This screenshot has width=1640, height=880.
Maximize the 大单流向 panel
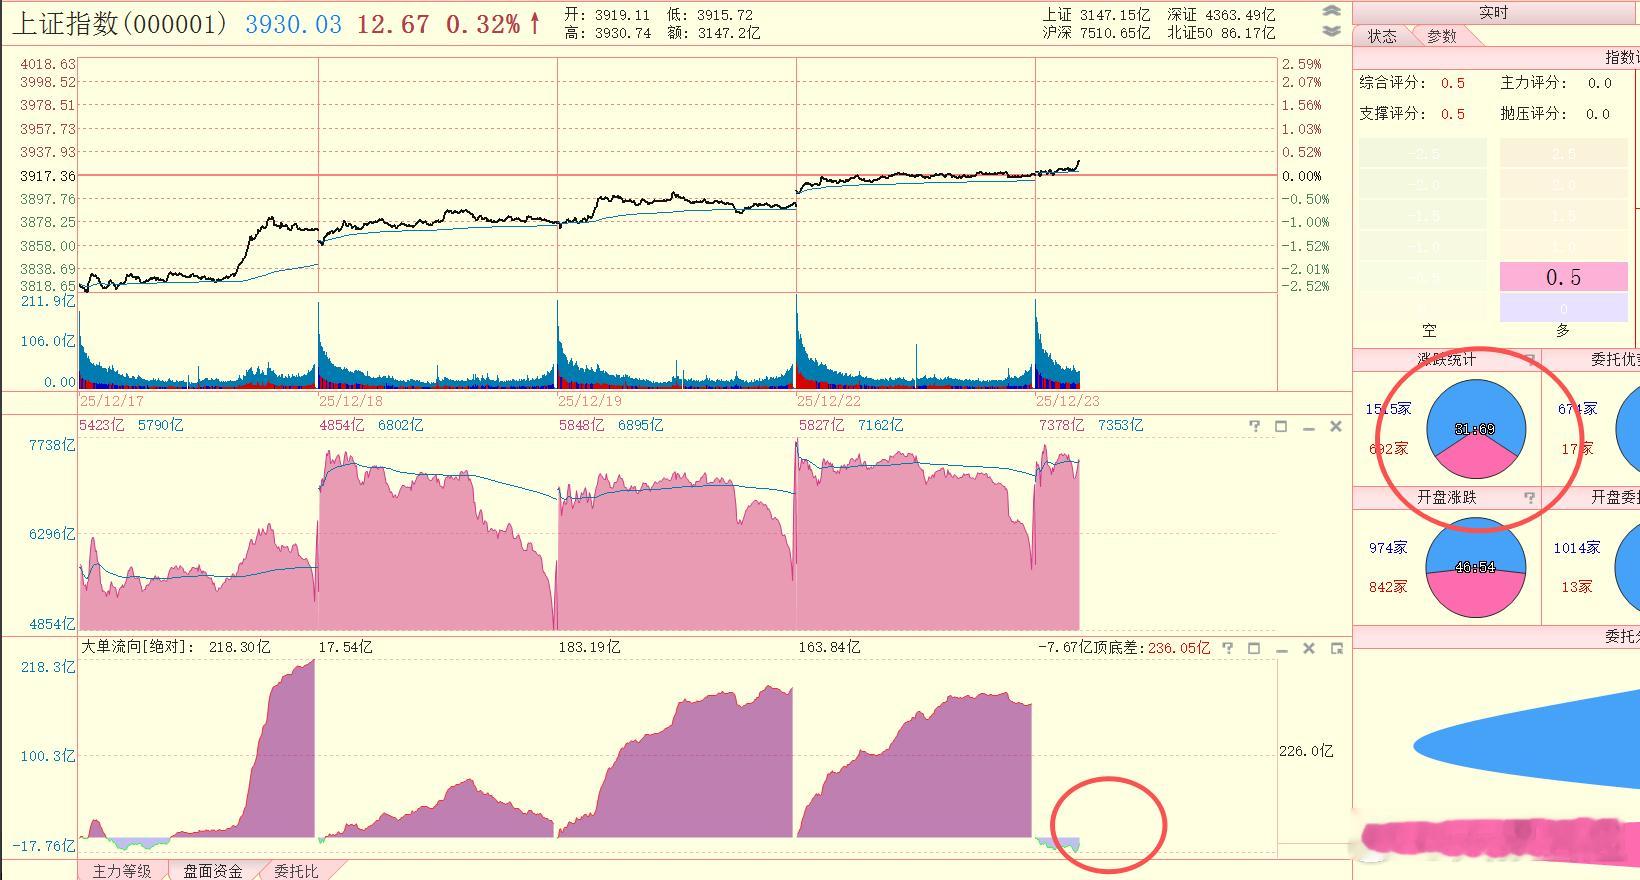click(1254, 648)
